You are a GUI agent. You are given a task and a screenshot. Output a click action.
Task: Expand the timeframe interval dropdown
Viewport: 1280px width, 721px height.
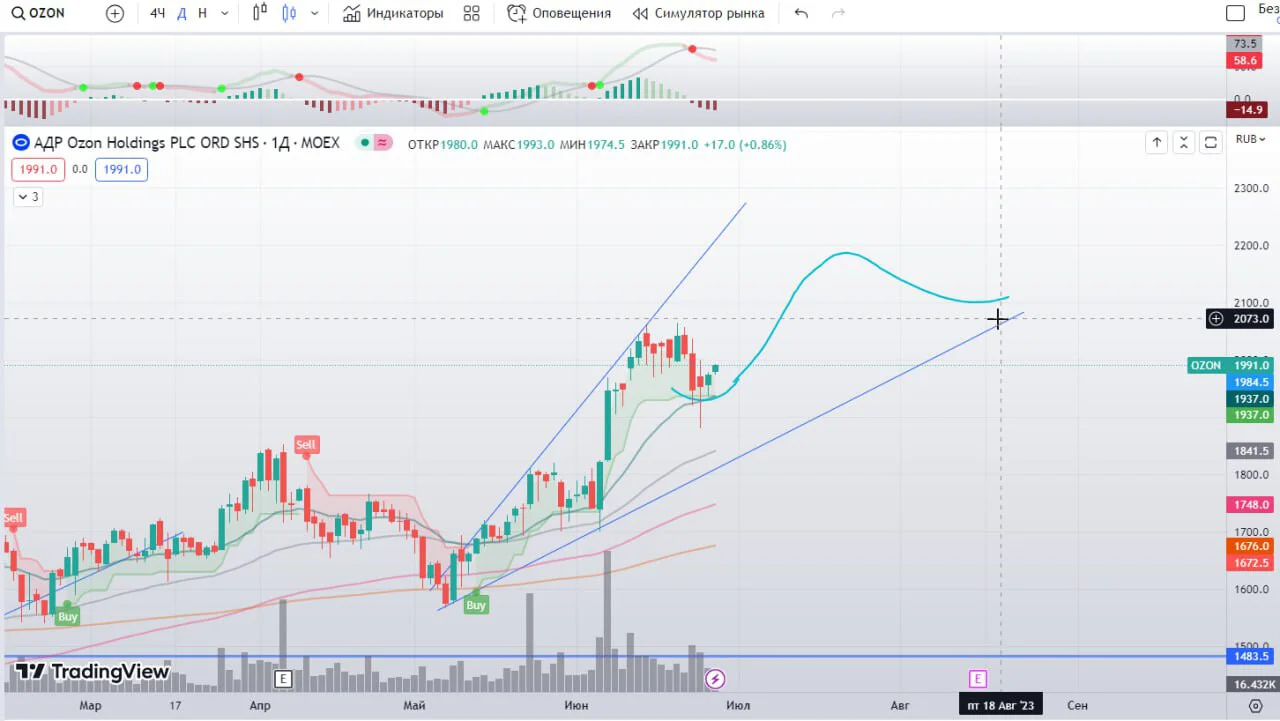[x=224, y=13]
